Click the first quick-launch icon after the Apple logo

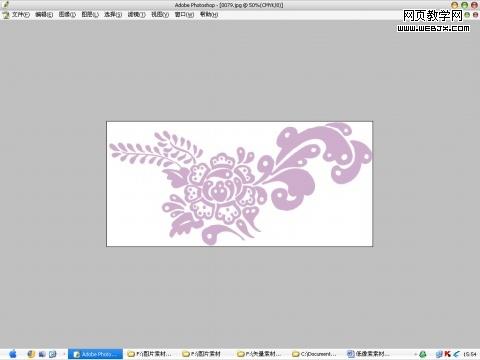pos(31,354)
